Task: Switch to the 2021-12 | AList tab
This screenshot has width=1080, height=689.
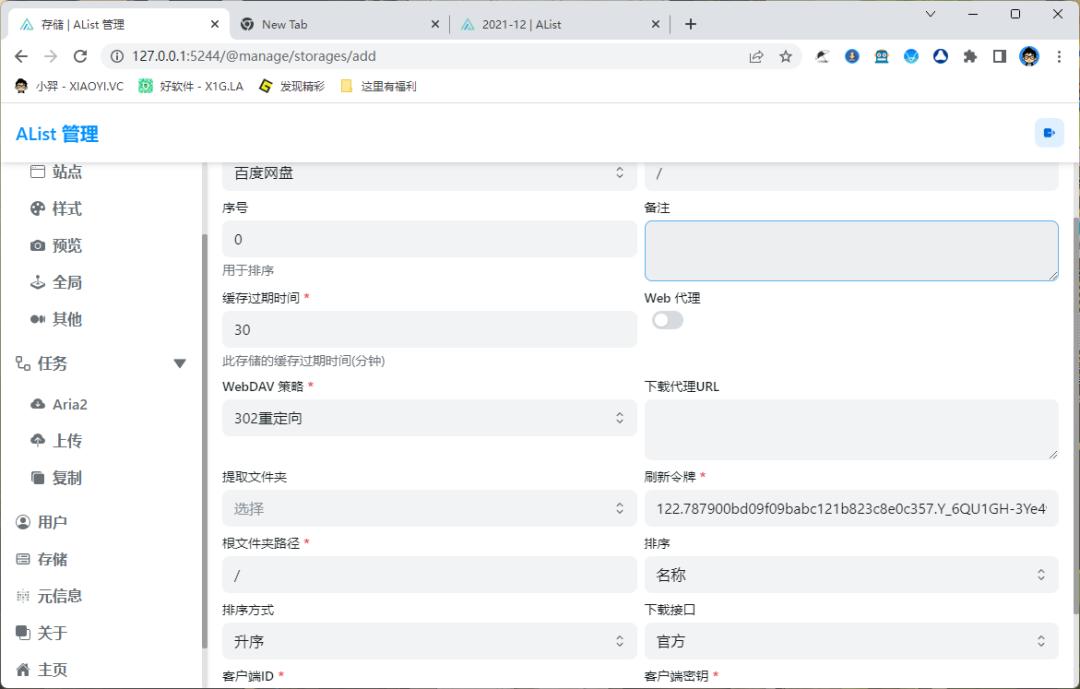Action: (x=520, y=23)
